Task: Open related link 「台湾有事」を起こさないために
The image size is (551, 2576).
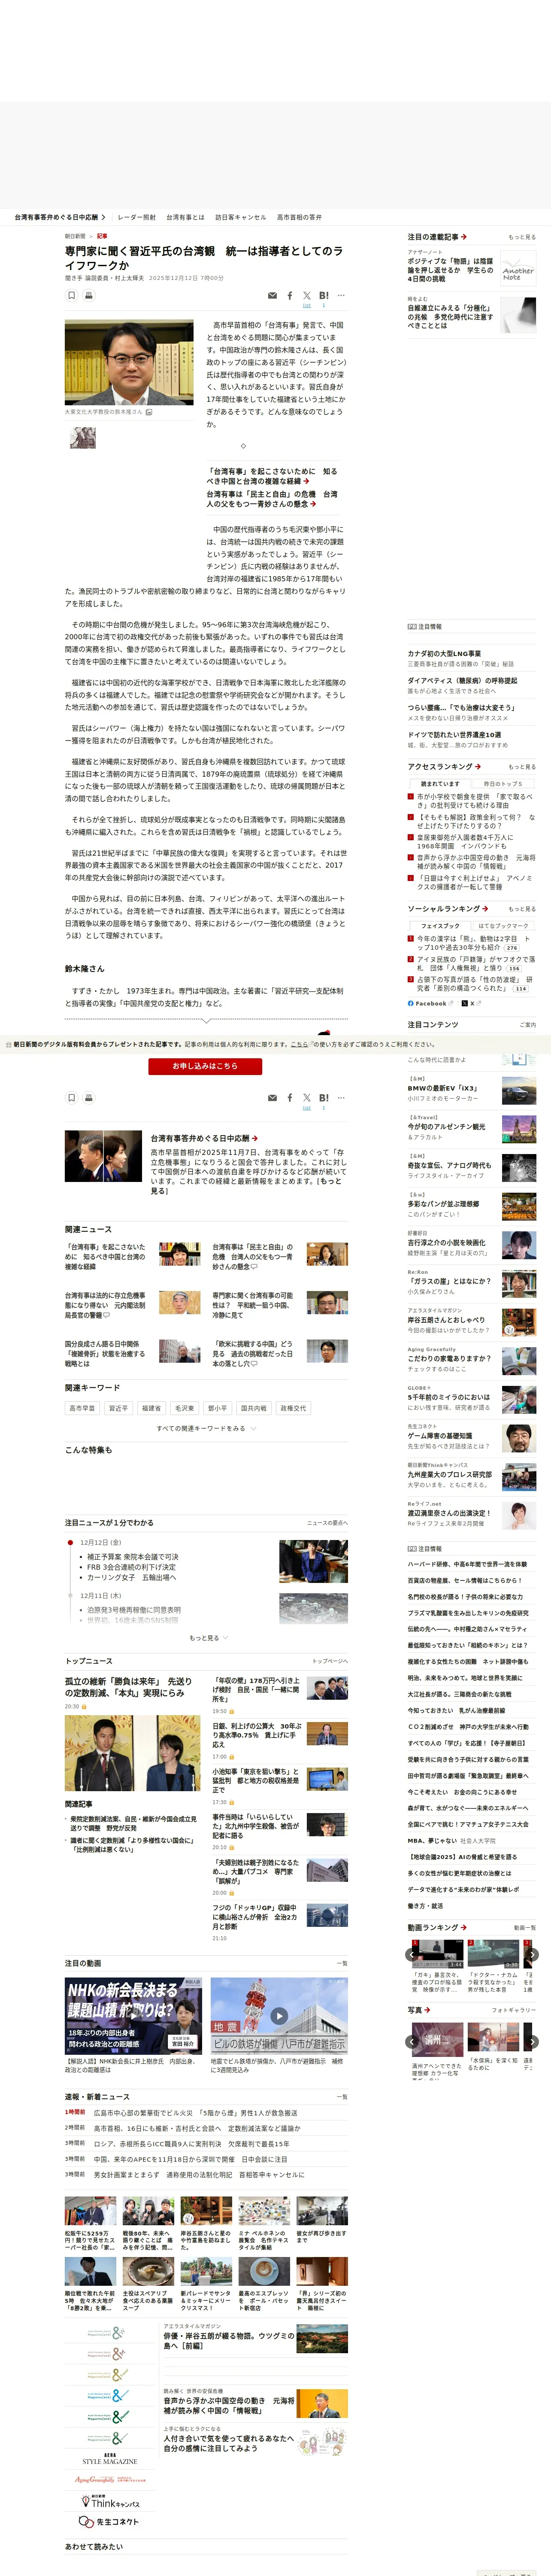Action: 272,476
